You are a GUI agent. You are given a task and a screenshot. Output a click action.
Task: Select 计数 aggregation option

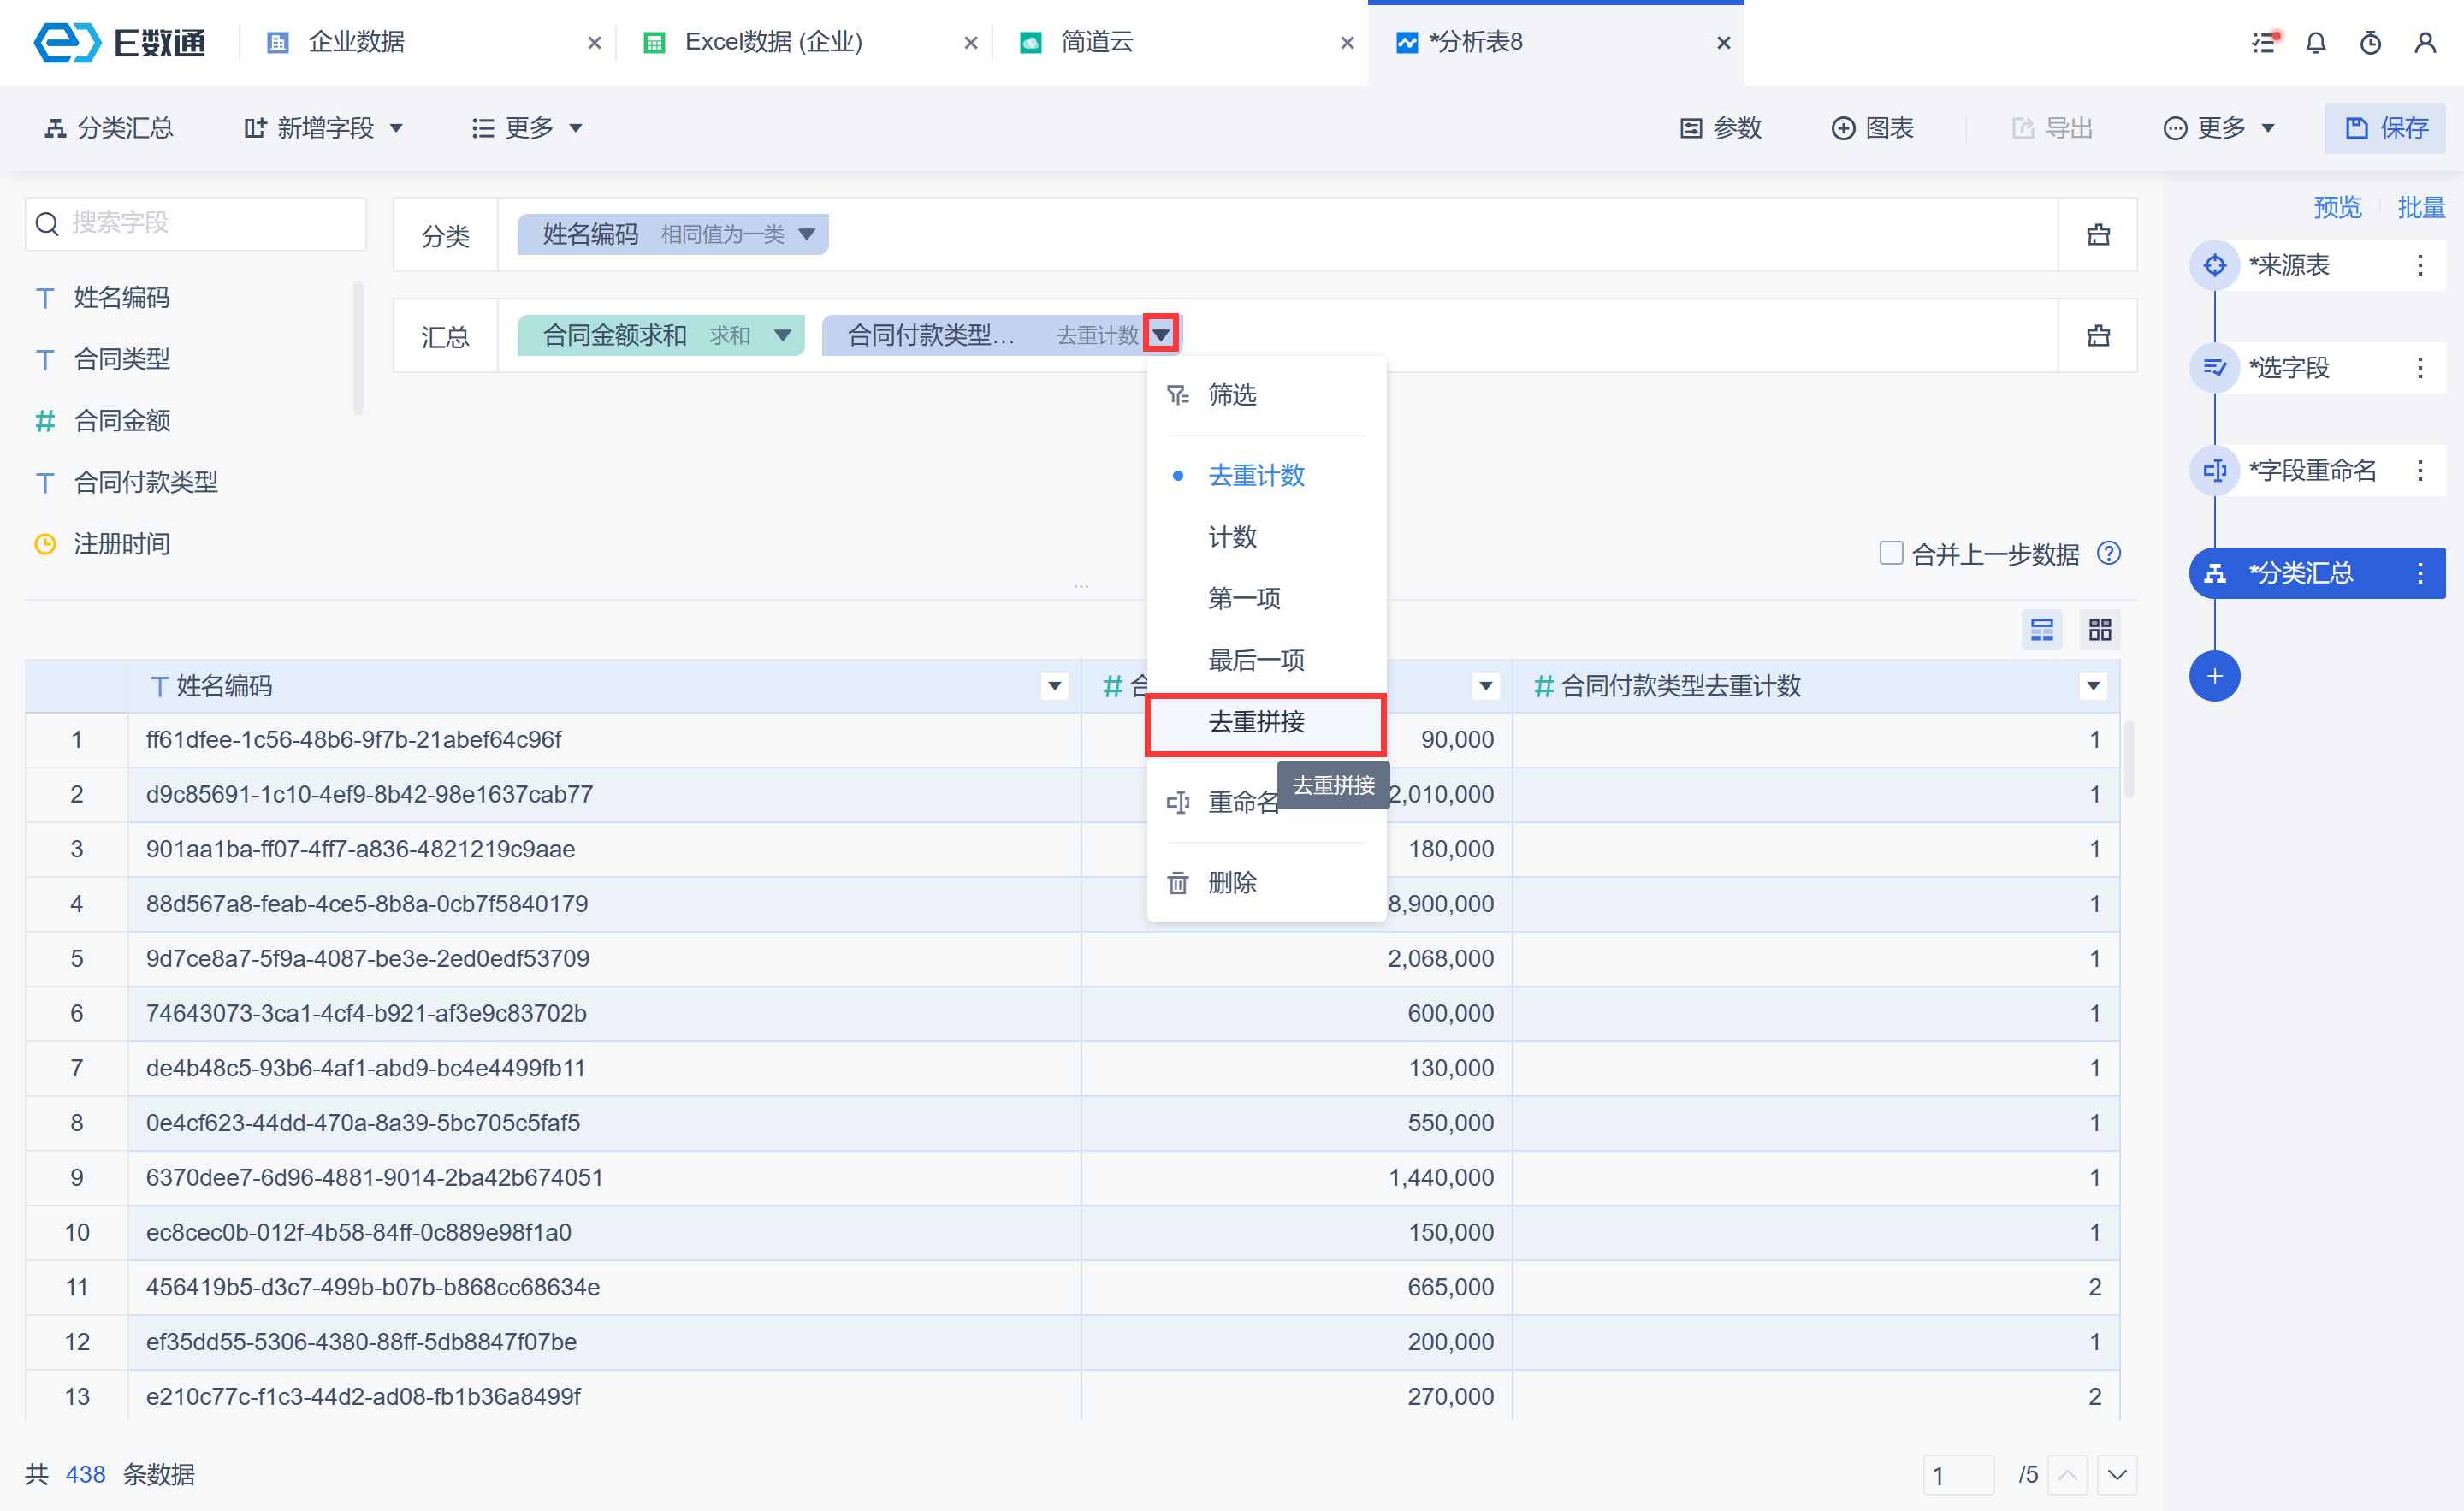point(1232,537)
